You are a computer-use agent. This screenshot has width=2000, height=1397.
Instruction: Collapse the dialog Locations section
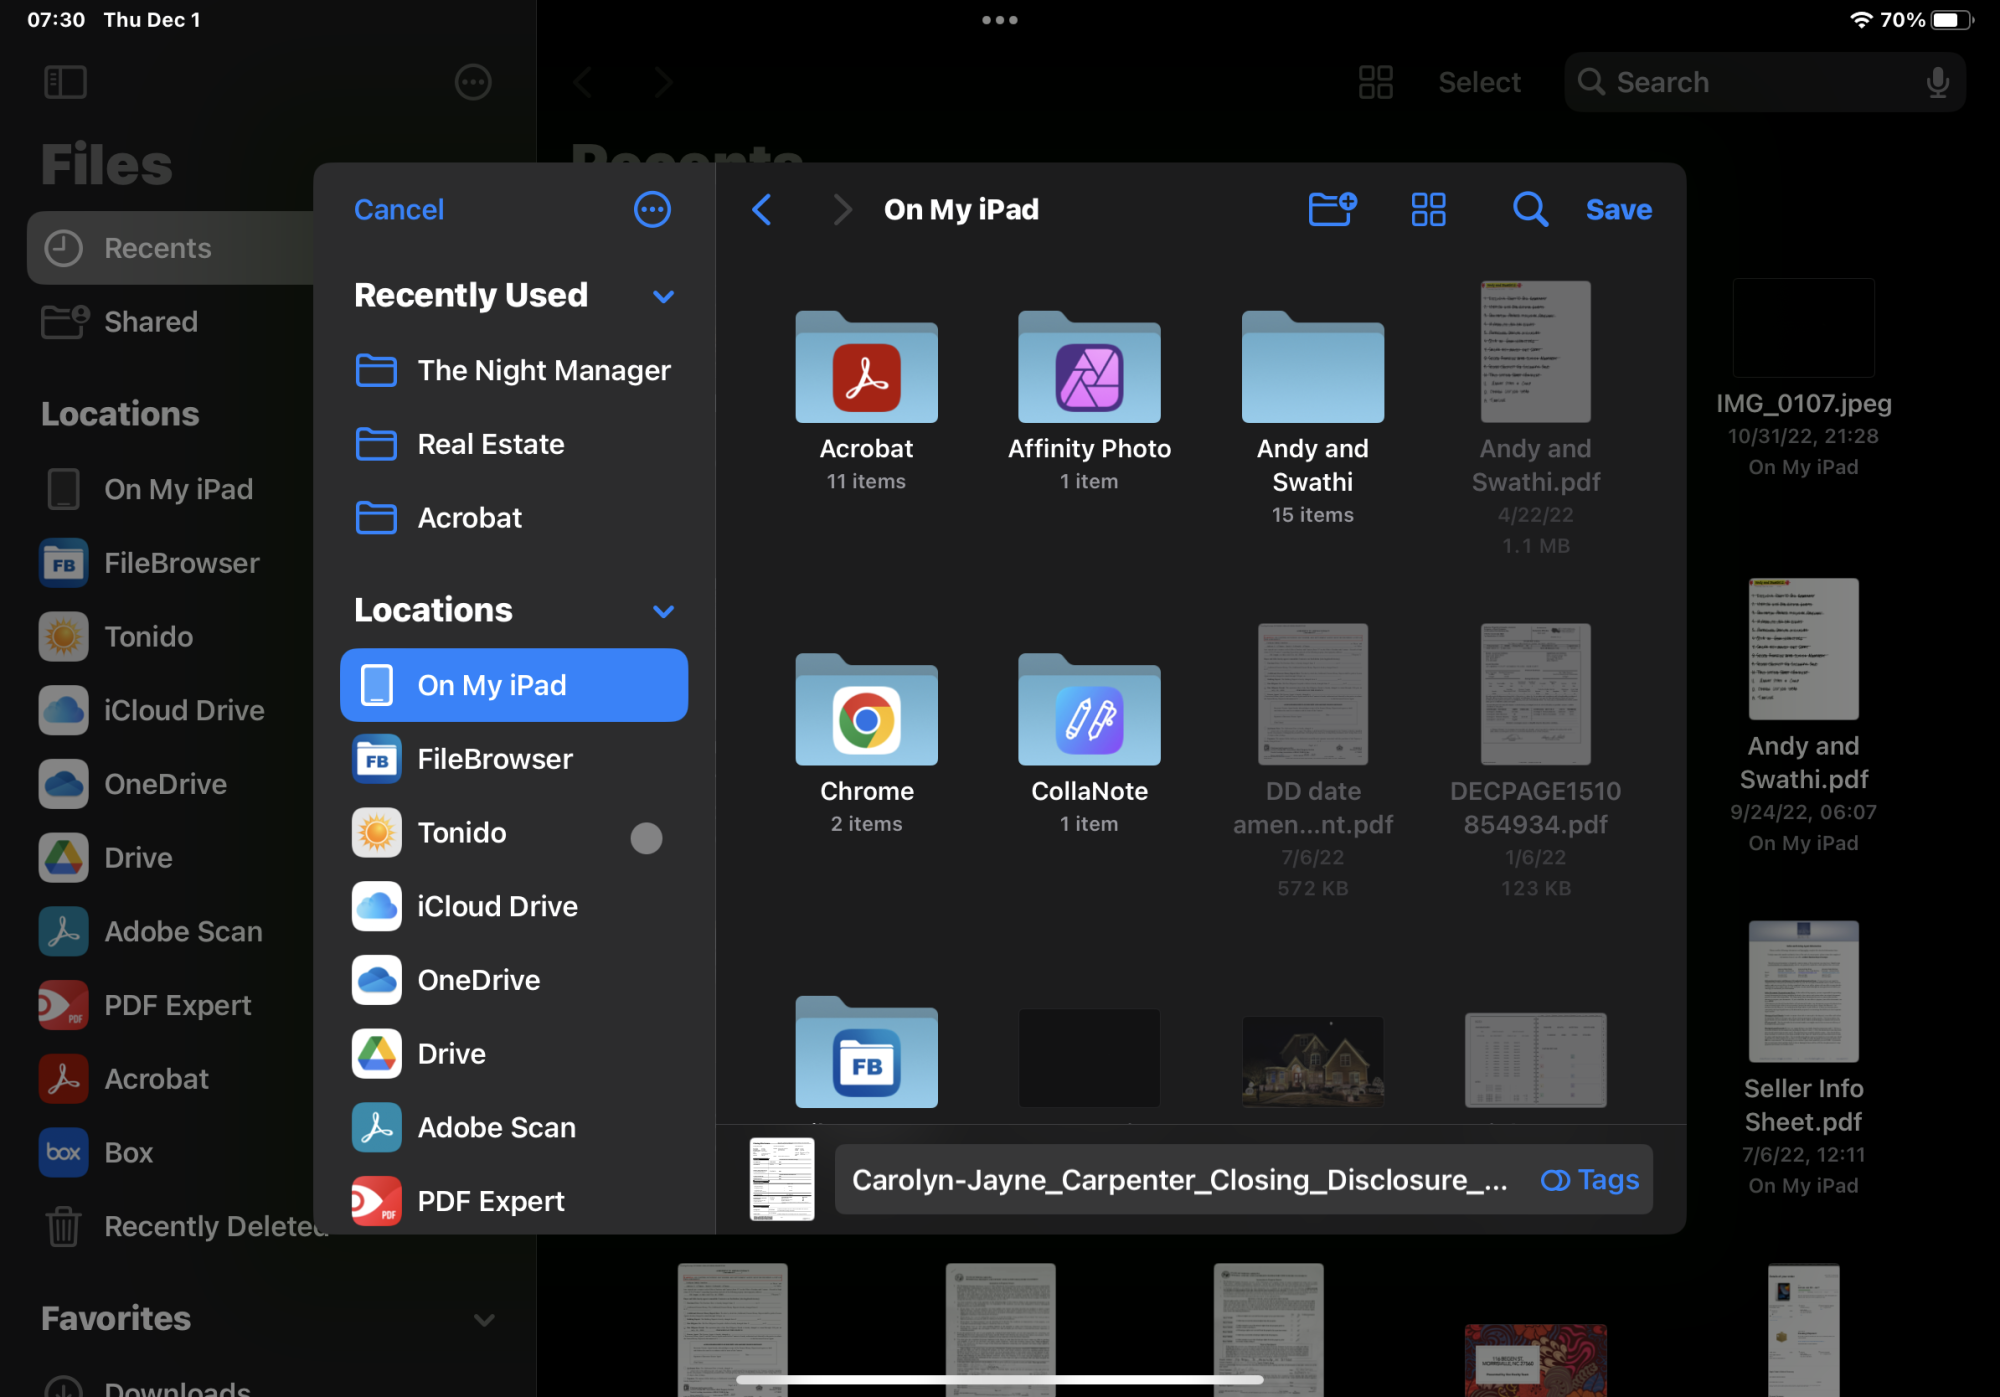pyautogui.click(x=663, y=611)
